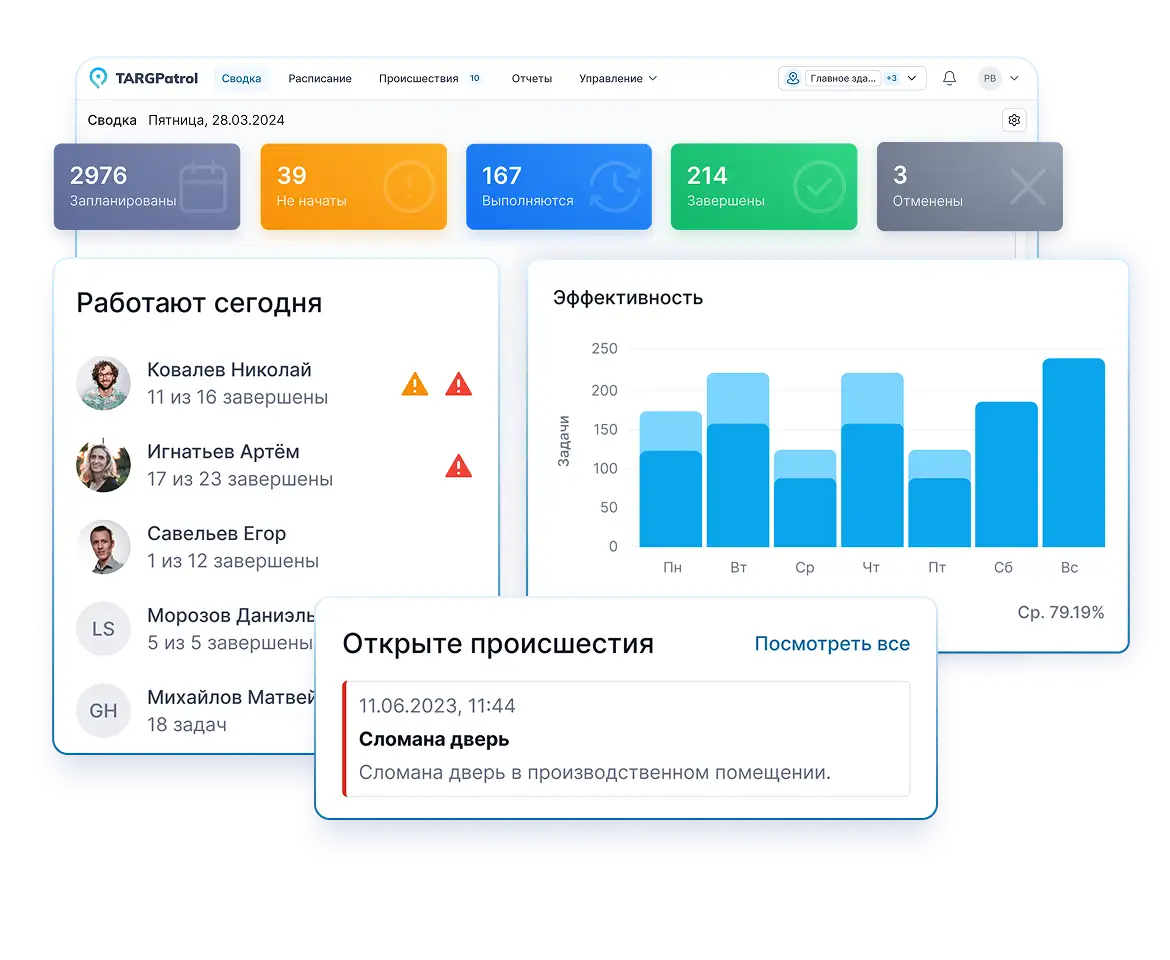1170x960 pixels.
Task: Select the name Михайлов Матвей
Action: [x=231, y=697]
